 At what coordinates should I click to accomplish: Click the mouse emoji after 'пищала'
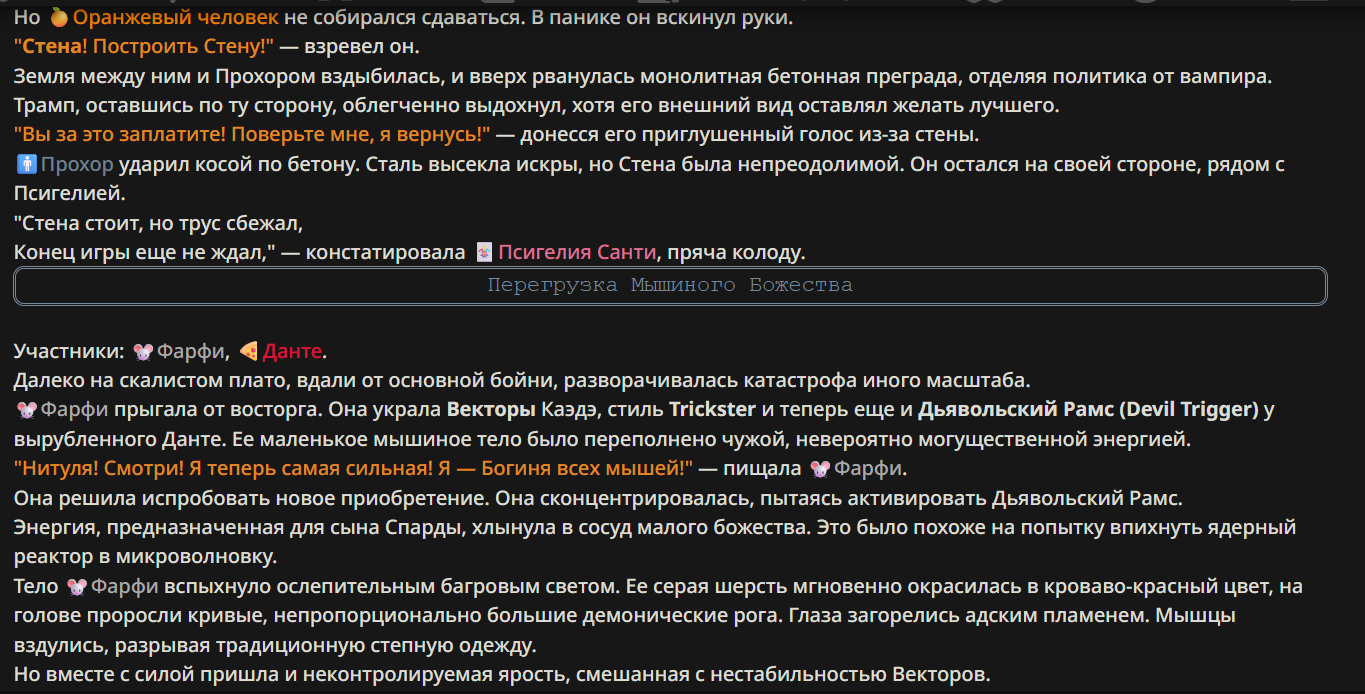[x=819, y=468]
